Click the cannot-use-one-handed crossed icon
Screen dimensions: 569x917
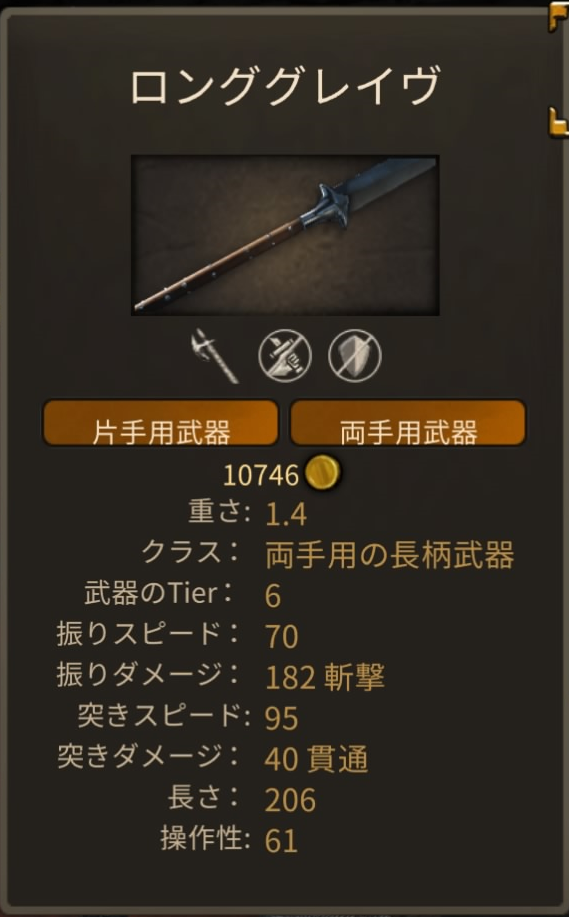[285, 355]
